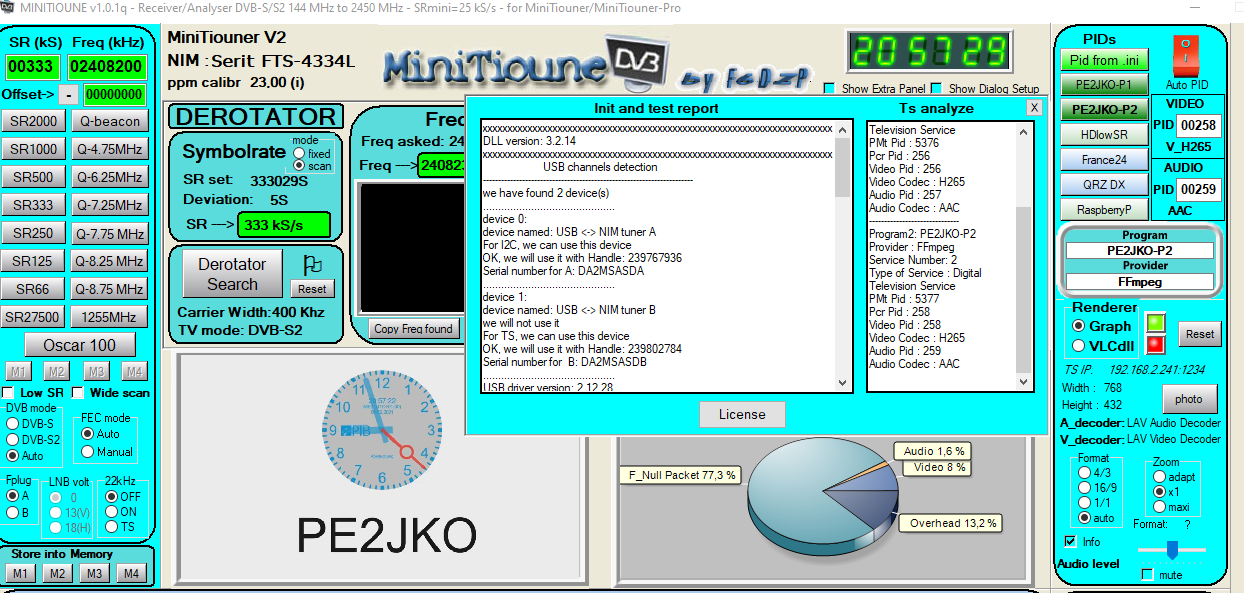
Task: Select 4/3 format
Action: click(x=1085, y=472)
